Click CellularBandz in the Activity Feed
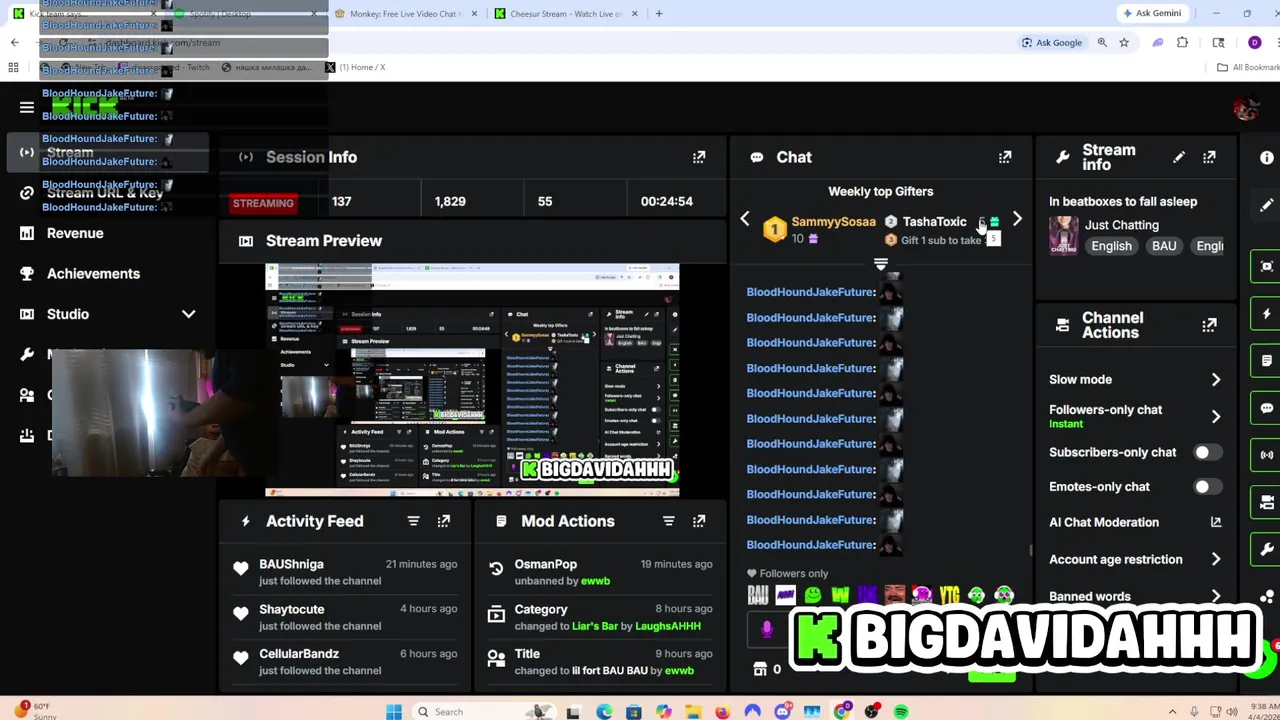The height and width of the screenshot is (720, 1280). coord(299,654)
